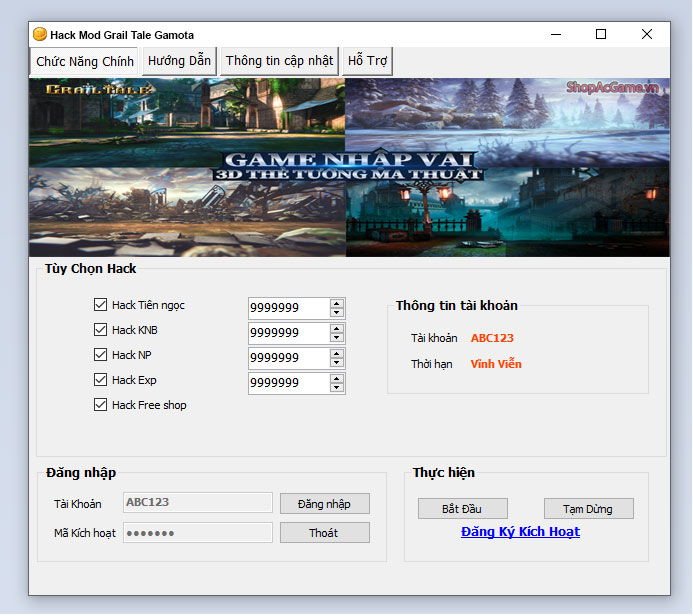Increase Hack Tiên ngọc value with up arrow
The image size is (693, 616).
(x=337, y=304)
